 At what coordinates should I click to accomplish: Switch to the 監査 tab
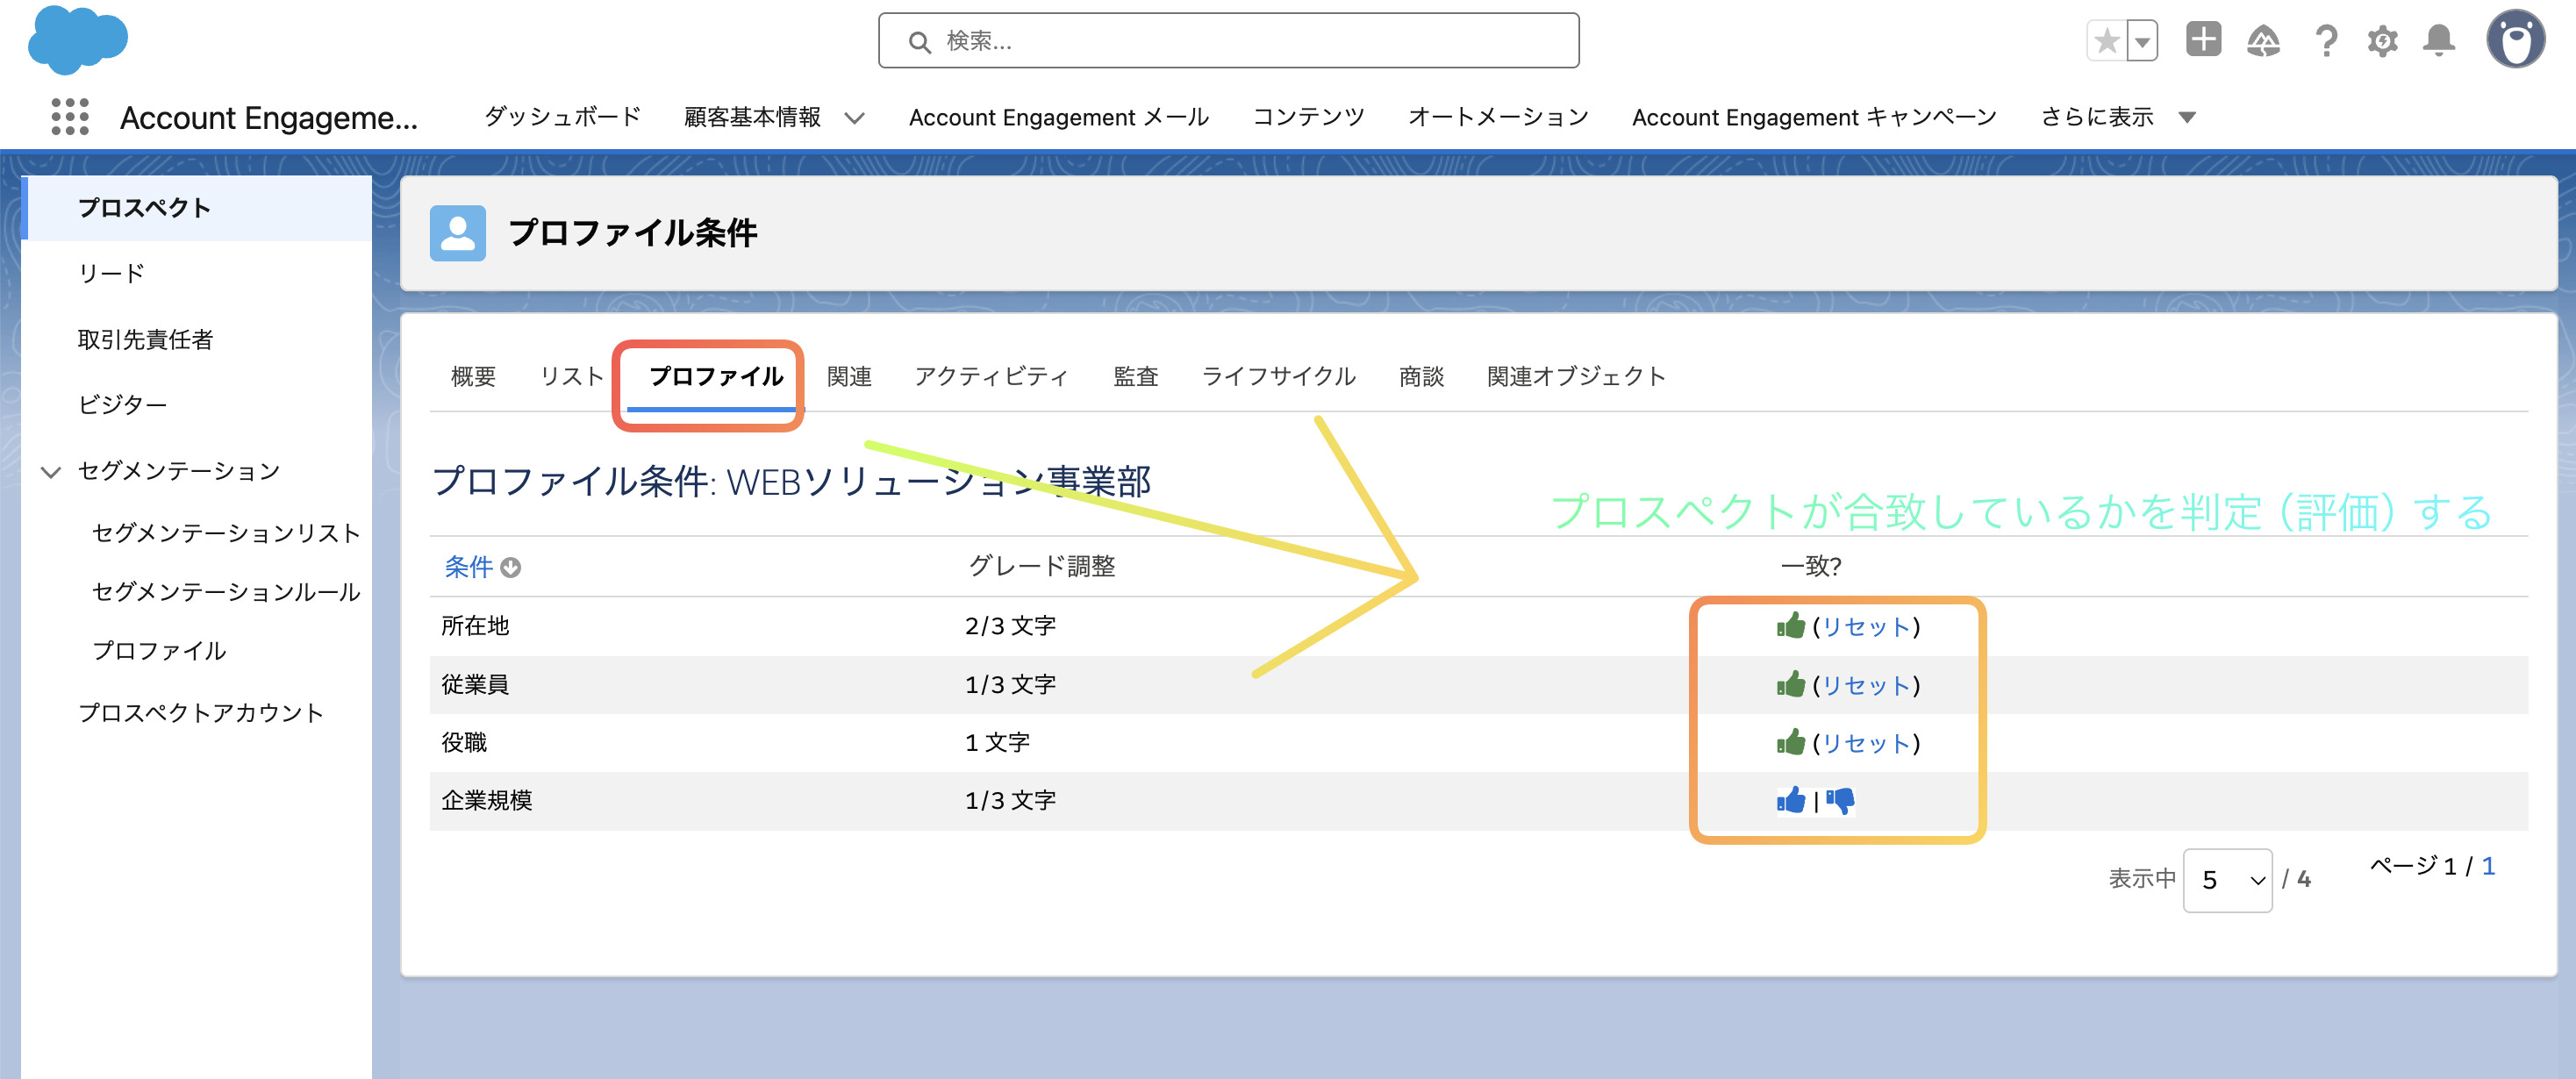[1135, 376]
